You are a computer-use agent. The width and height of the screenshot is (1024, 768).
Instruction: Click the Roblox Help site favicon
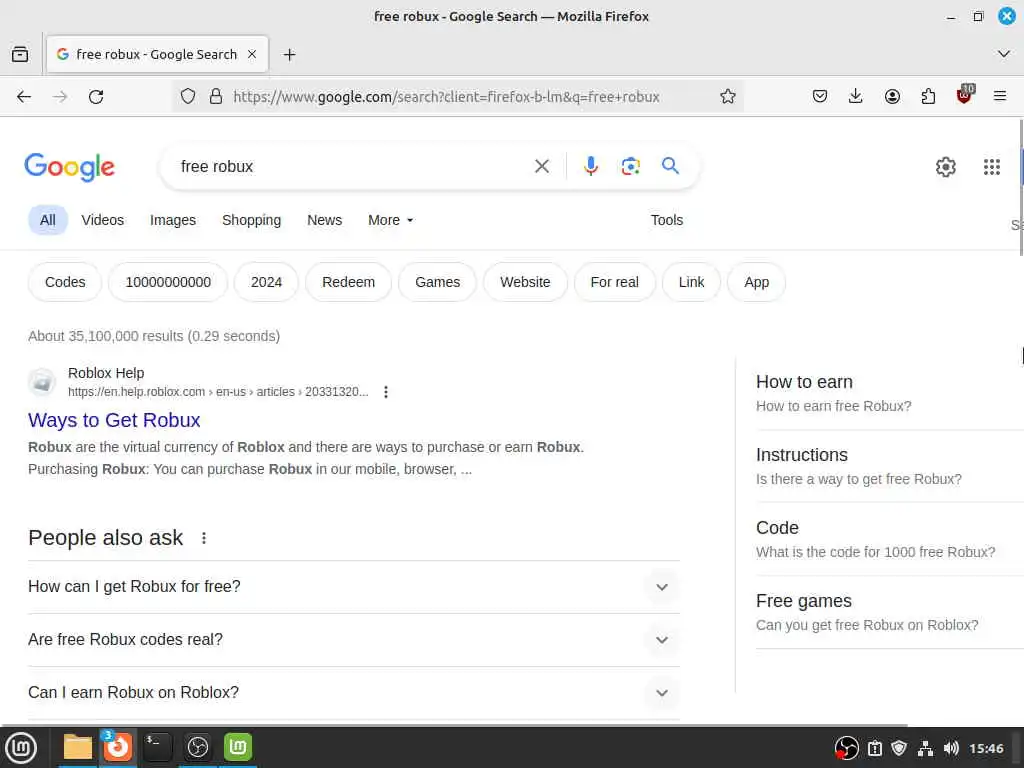(42, 382)
